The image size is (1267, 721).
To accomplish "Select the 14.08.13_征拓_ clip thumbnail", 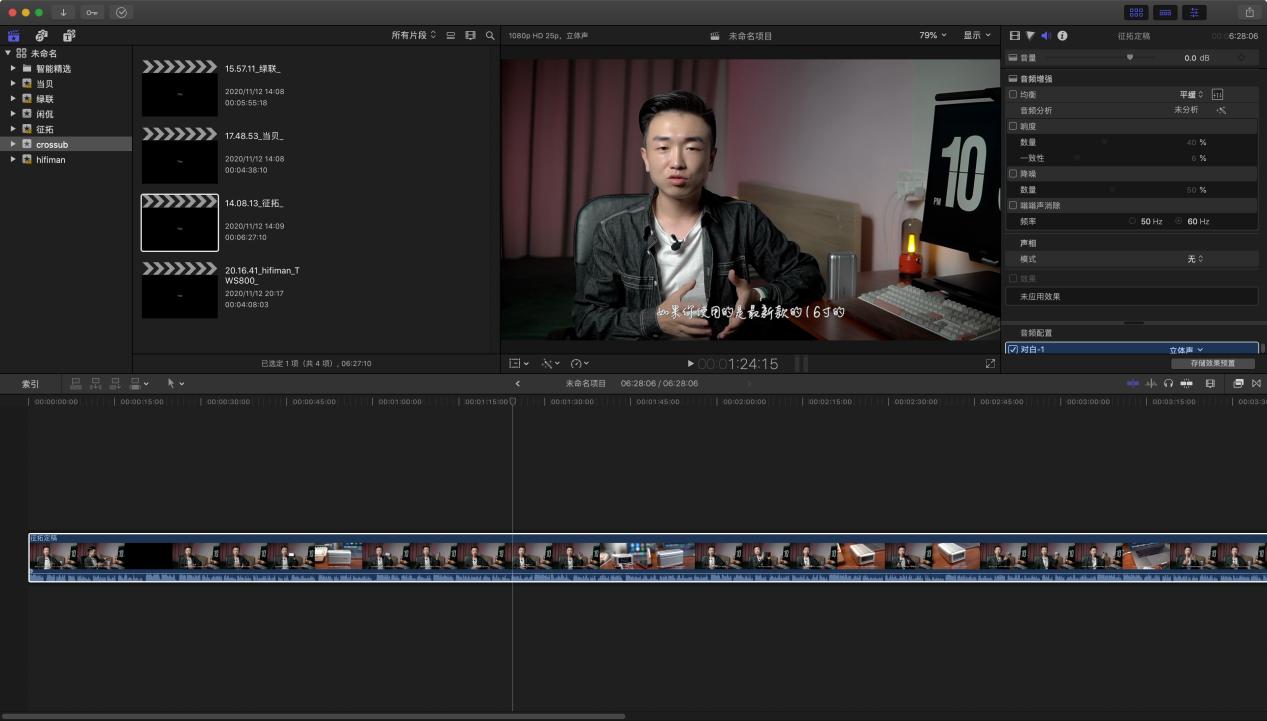I will [179, 221].
